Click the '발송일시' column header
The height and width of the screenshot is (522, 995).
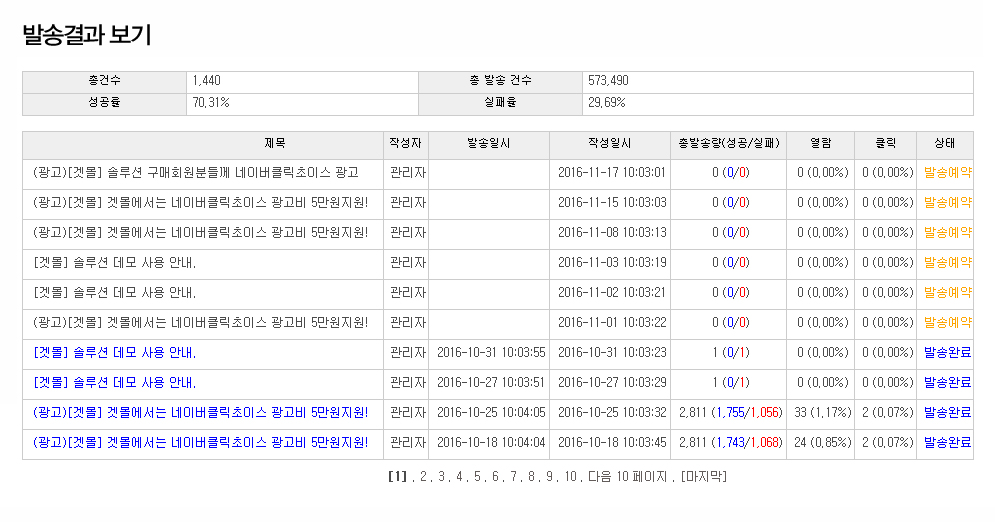[488, 143]
